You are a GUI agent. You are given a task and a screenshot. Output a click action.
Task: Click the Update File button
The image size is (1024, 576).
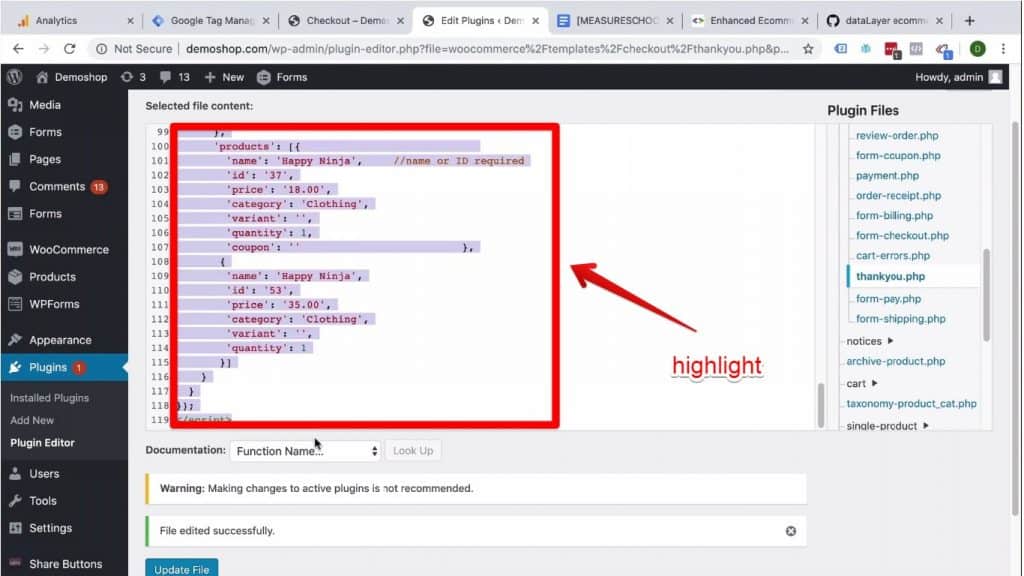tap(181, 568)
